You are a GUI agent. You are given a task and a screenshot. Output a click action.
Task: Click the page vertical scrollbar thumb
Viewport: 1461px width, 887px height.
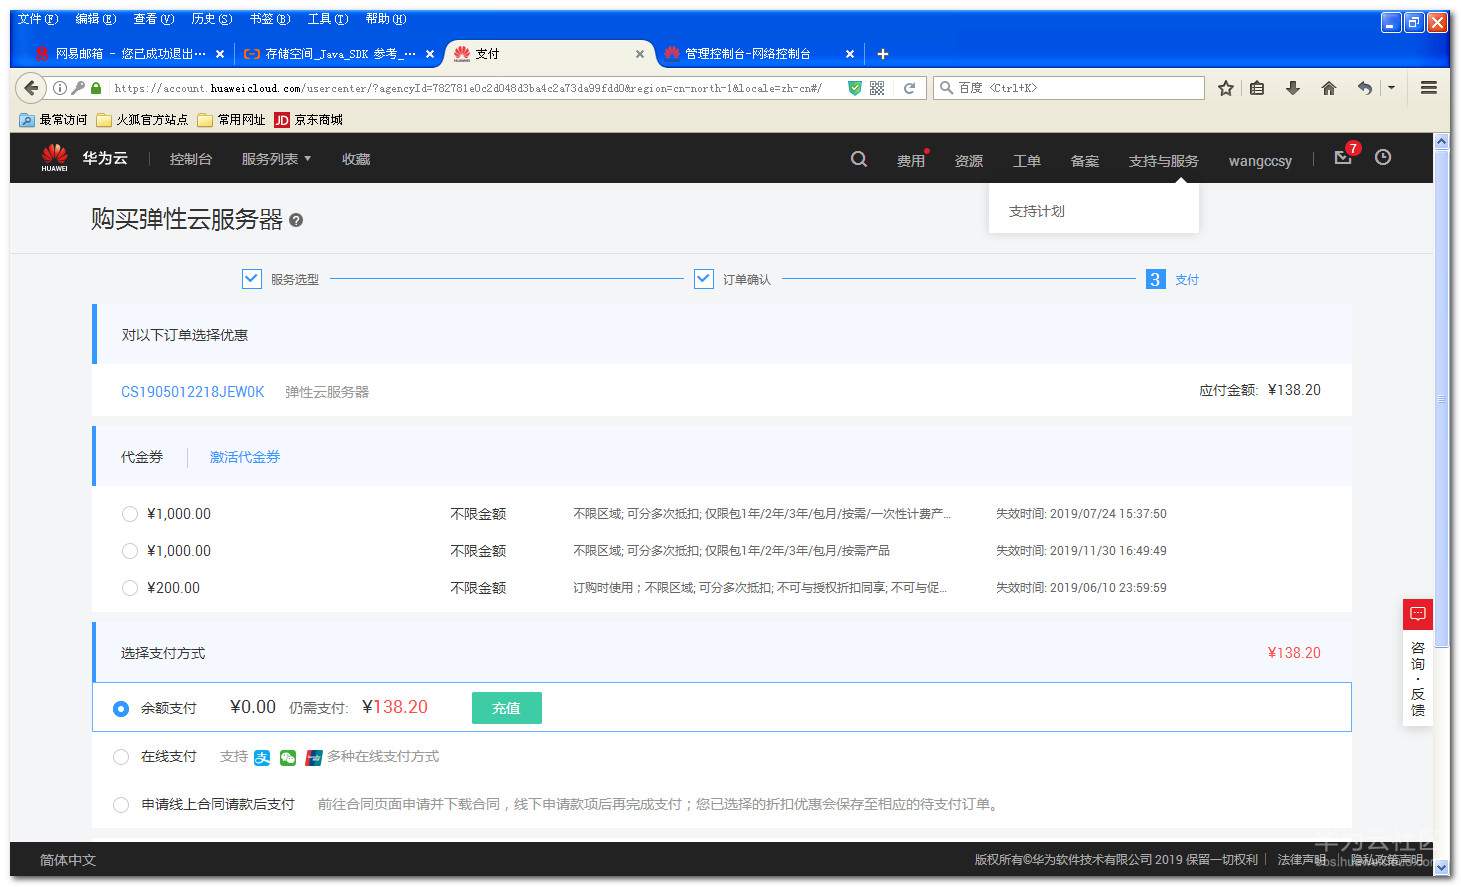(1442, 400)
